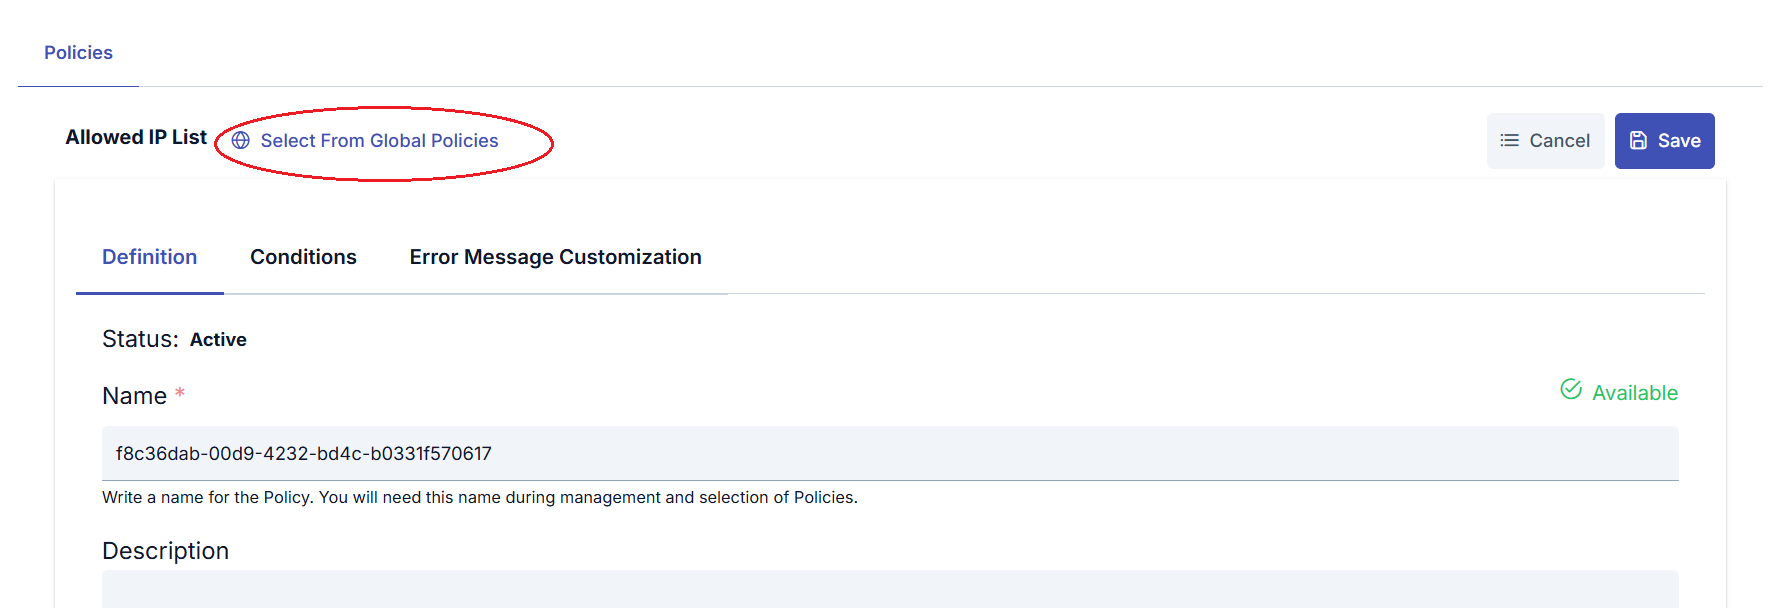Click the Allowed IP List page title
The width and height of the screenshot is (1784, 608).
(136, 137)
